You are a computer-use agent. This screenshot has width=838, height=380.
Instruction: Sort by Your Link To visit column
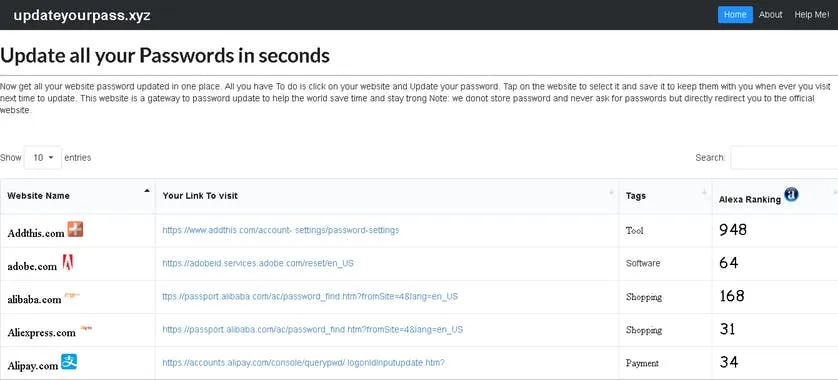387,196
